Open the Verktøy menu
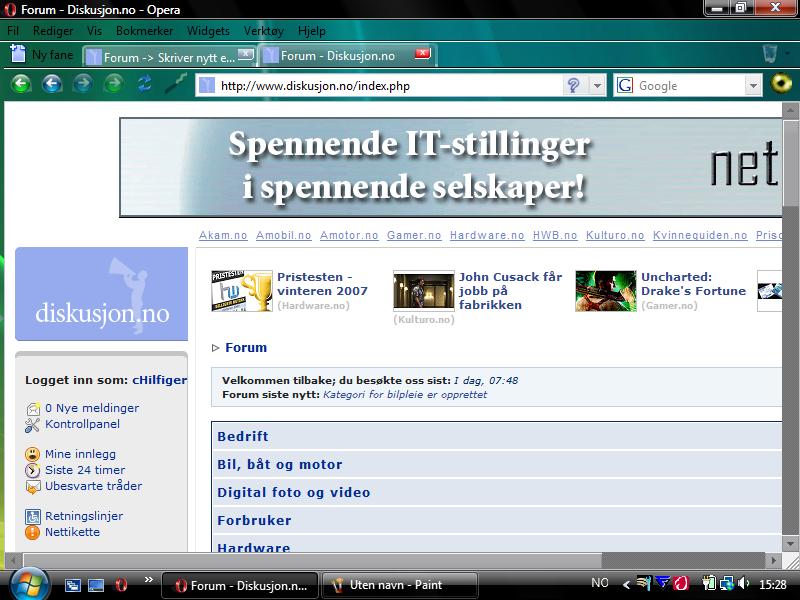This screenshot has height=600, width=800. tap(264, 31)
